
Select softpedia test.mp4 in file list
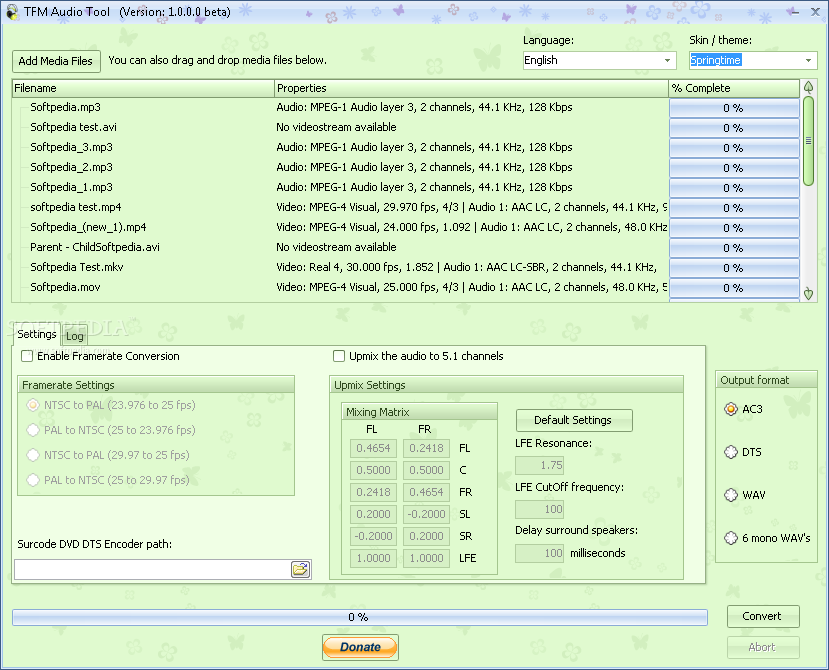pos(76,207)
